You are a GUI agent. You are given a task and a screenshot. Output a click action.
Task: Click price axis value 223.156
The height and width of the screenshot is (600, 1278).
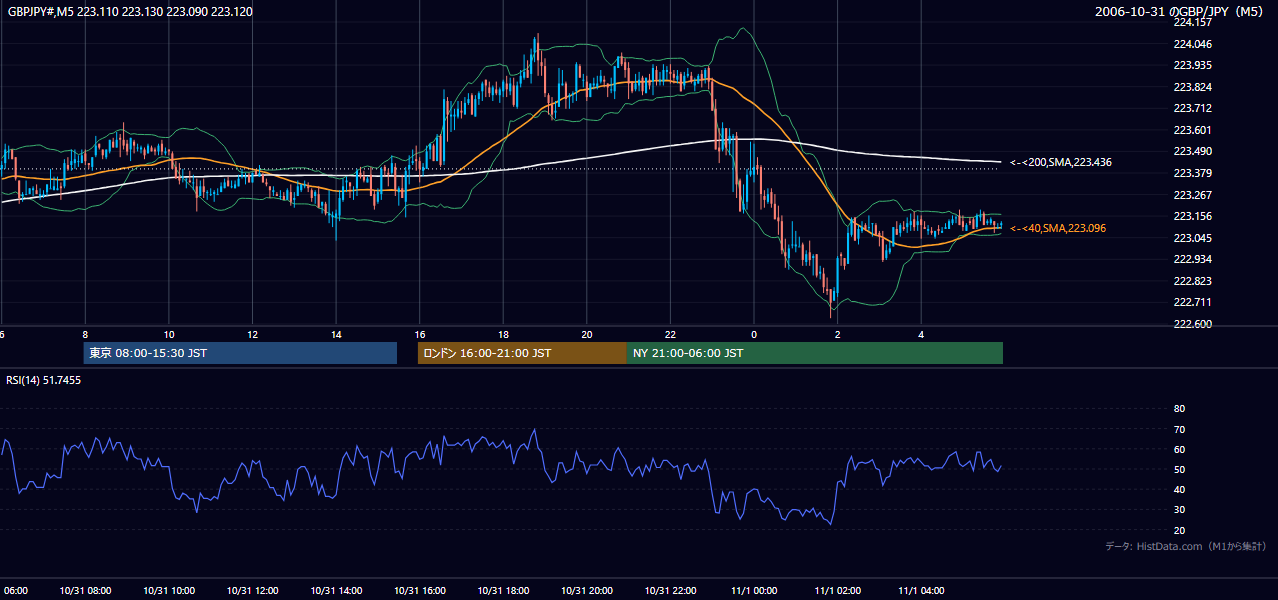point(1192,216)
